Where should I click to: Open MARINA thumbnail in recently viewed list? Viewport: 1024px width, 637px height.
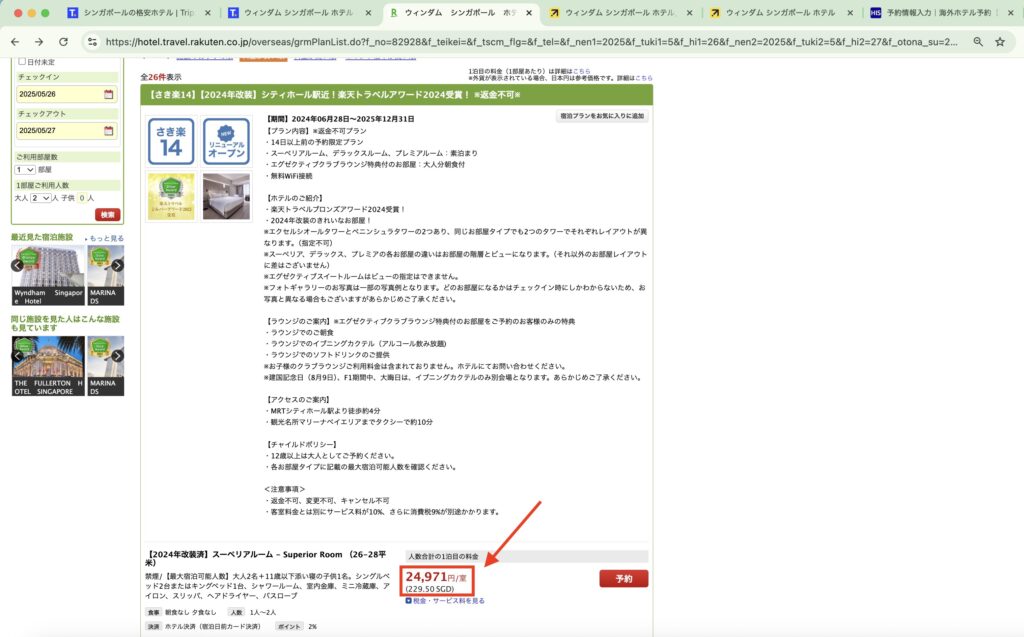(x=106, y=275)
